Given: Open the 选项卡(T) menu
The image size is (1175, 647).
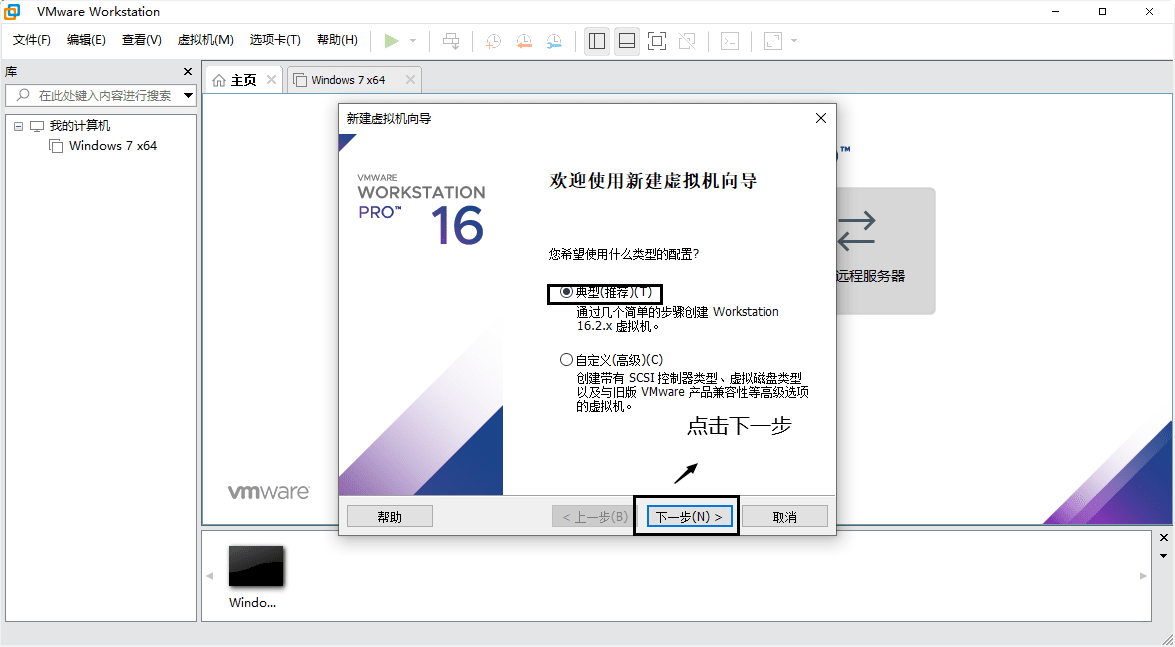Looking at the screenshot, I should click(275, 40).
